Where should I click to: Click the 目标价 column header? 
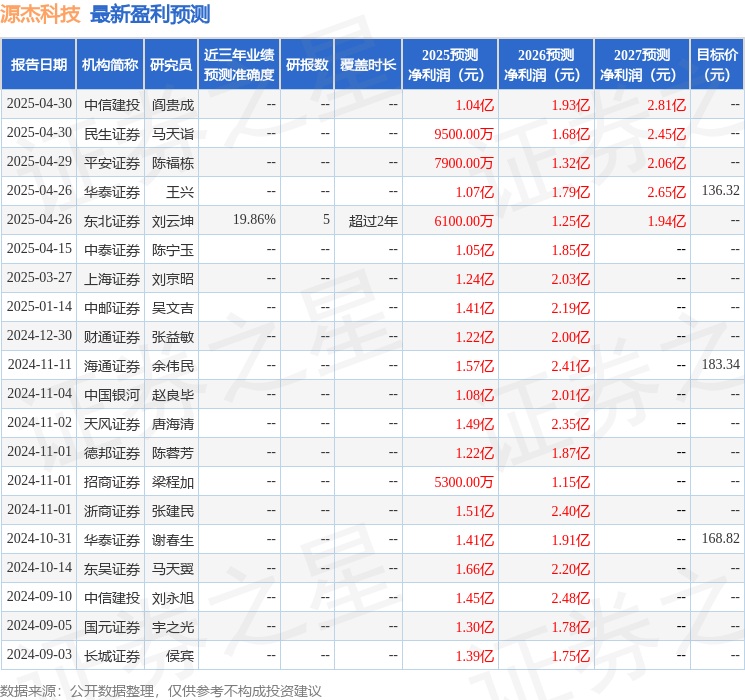tap(717, 65)
